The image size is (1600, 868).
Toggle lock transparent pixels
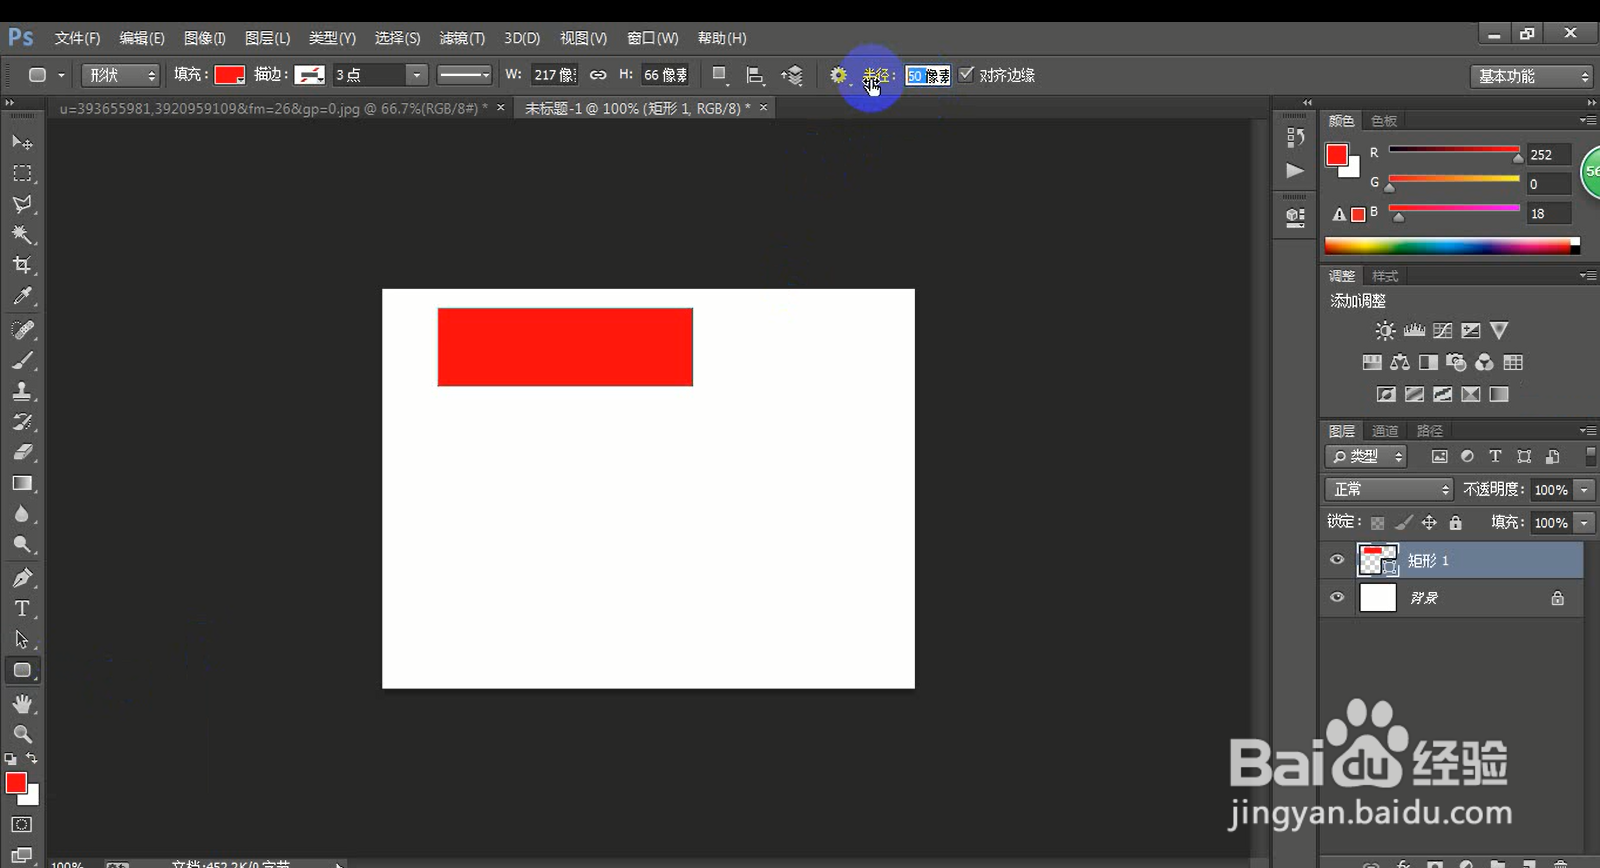click(x=1378, y=523)
